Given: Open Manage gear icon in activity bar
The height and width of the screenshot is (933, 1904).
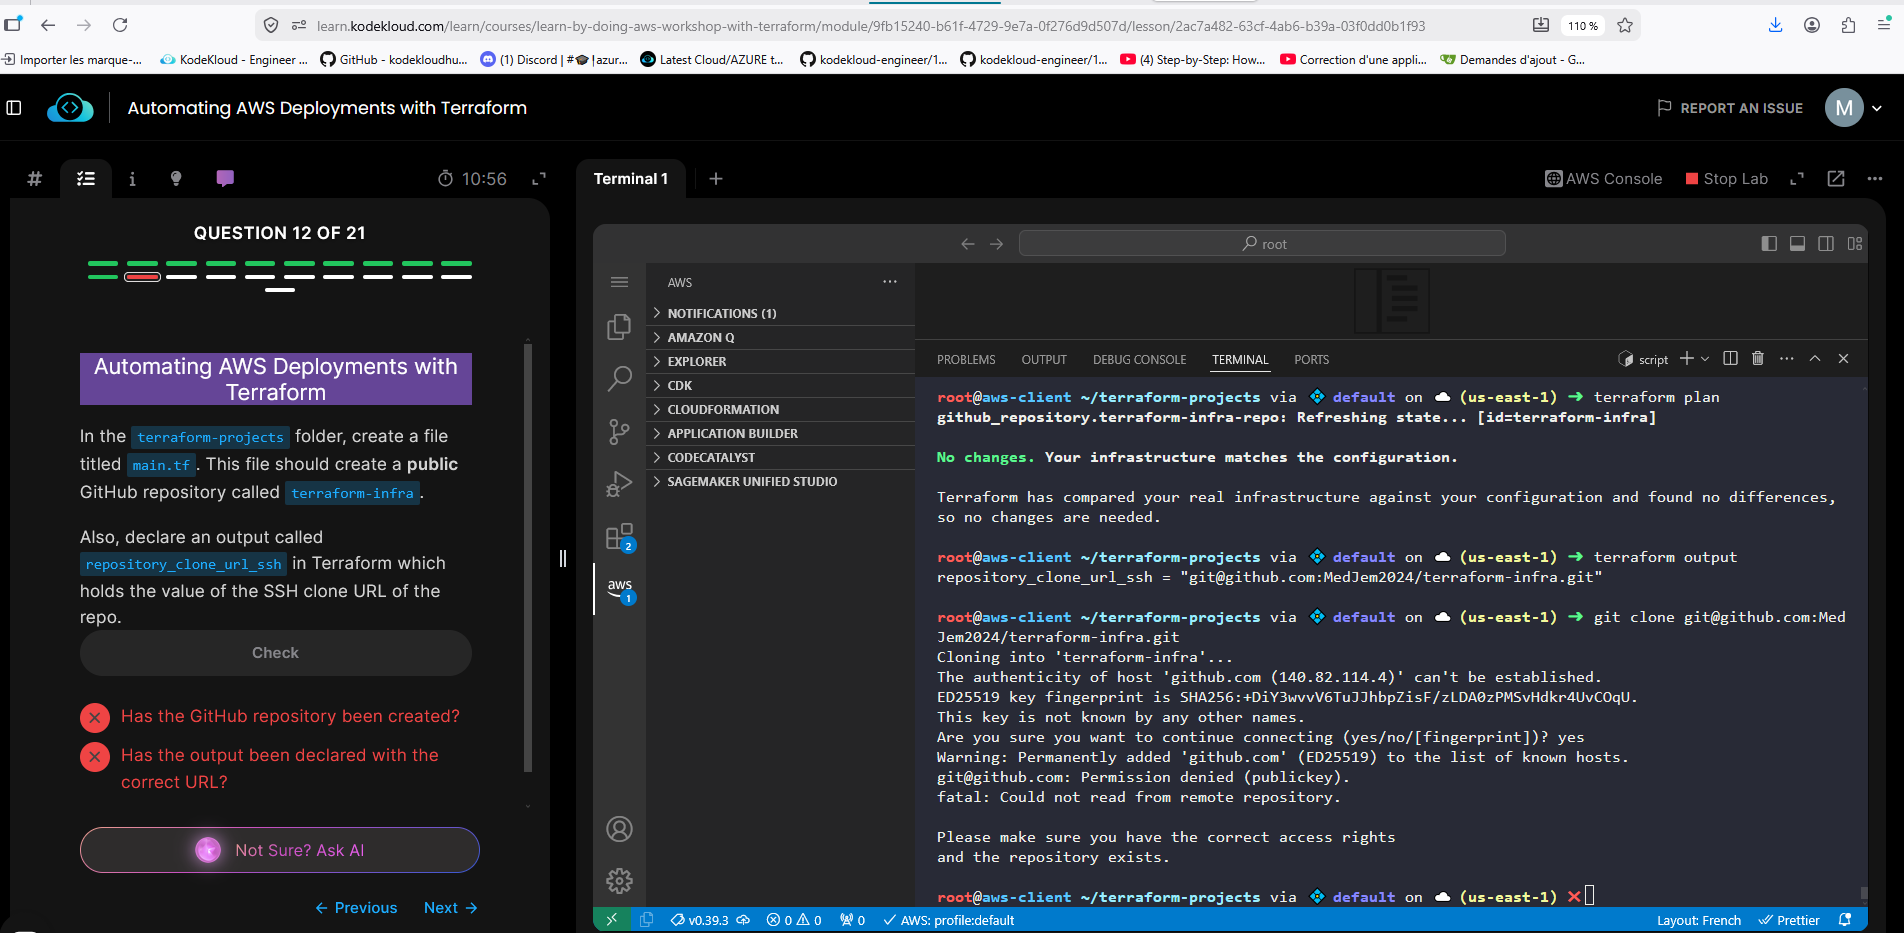Looking at the screenshot, I should point(619,881).
